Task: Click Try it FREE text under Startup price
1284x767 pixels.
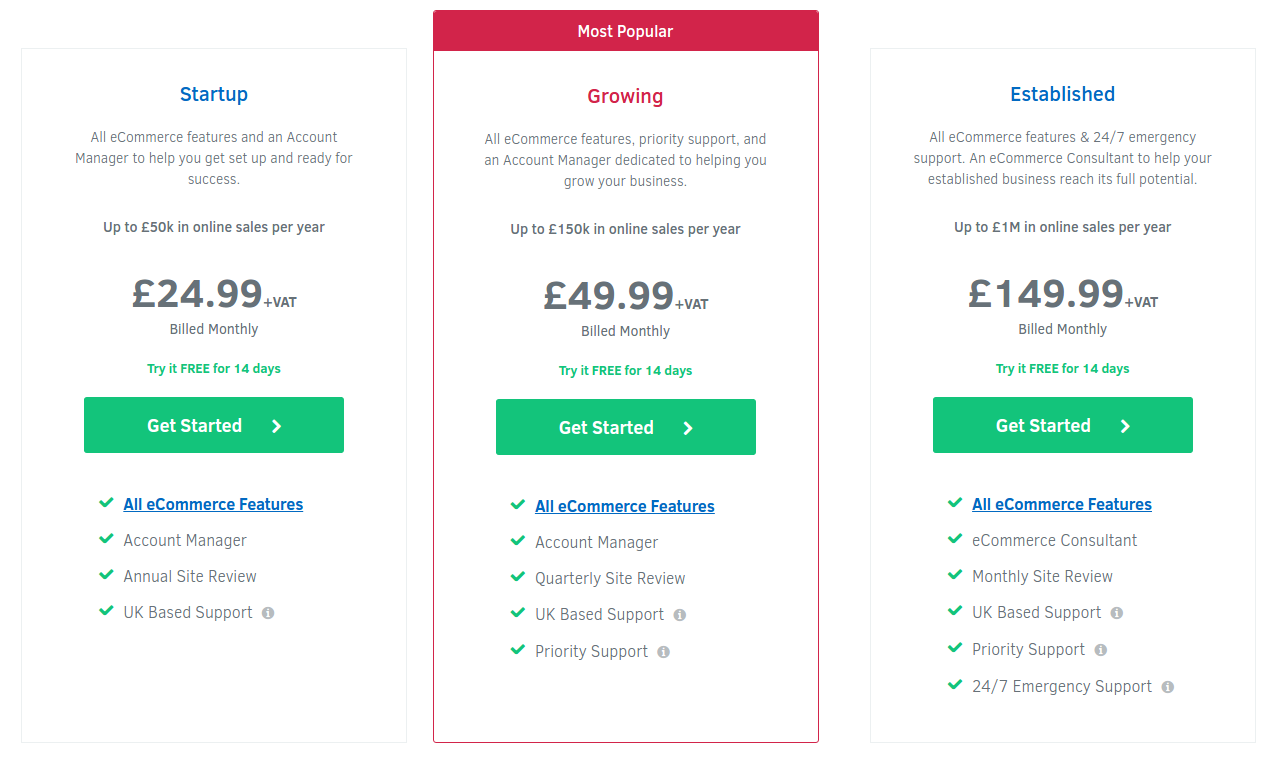Action: tap(214, 368)
